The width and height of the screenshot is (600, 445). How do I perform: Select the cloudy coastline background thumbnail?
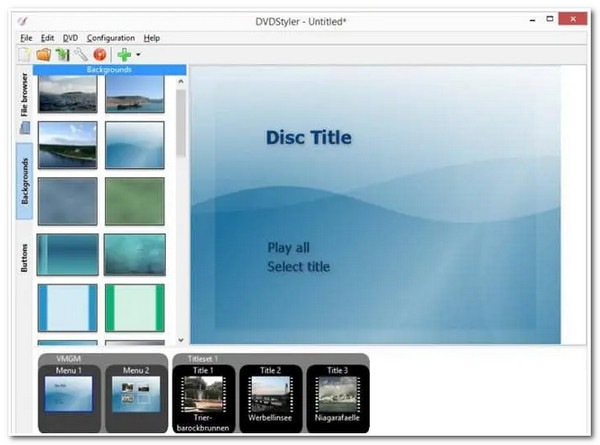67,94
